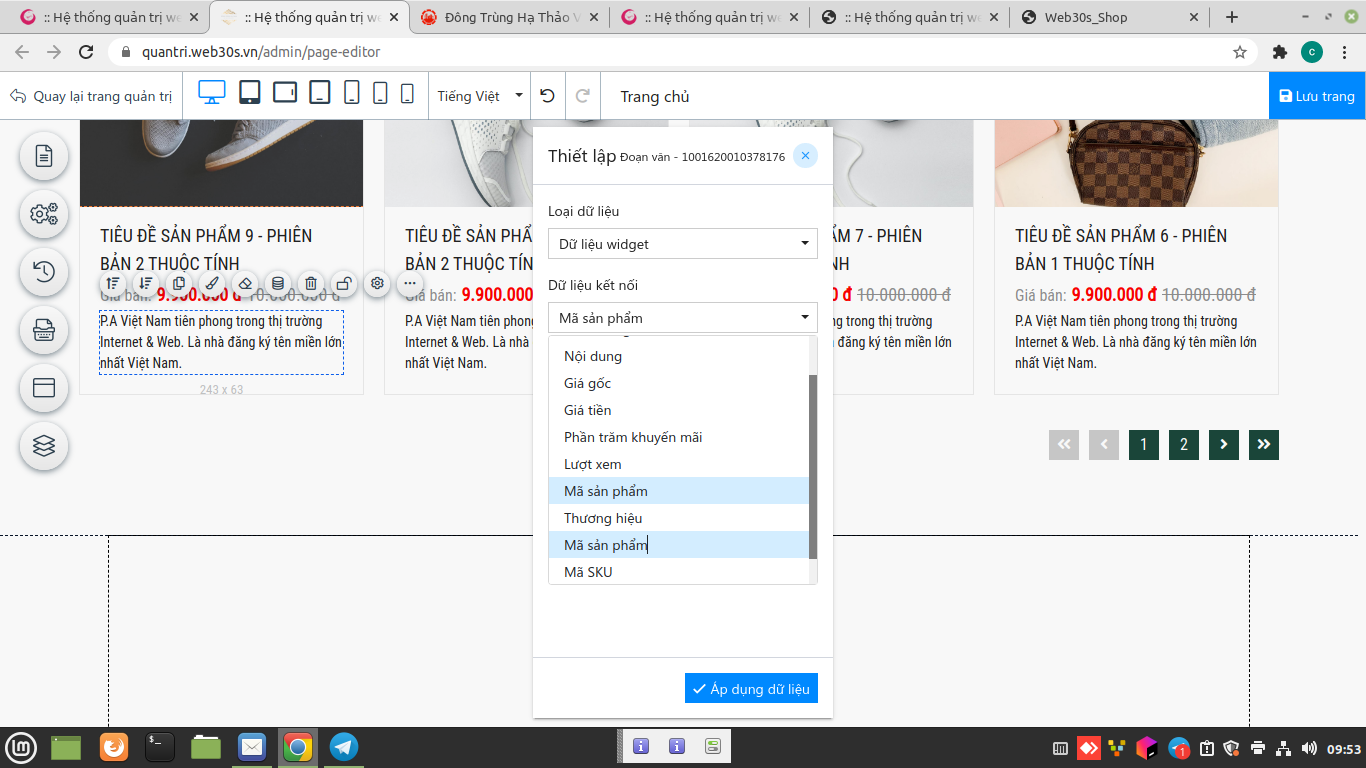
Task: Select the dashed-outline paragraph in product 9
Action: coord(221,342)
